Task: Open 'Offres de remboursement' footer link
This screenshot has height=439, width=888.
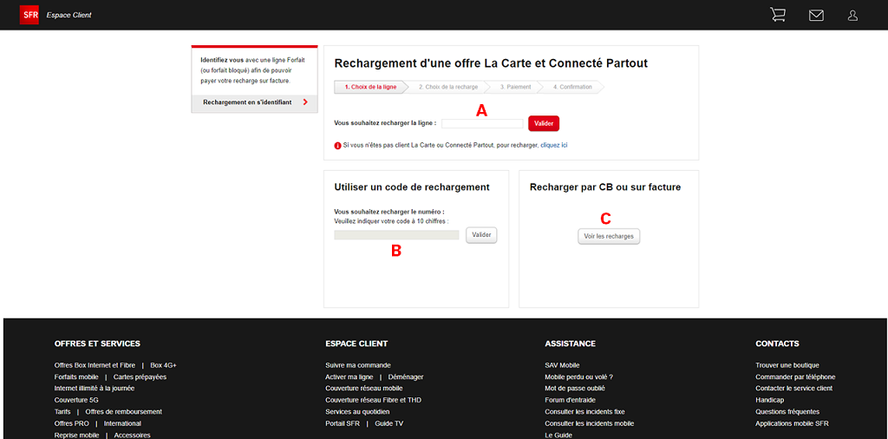Action: pyautogui.click(x=123, y=412)
